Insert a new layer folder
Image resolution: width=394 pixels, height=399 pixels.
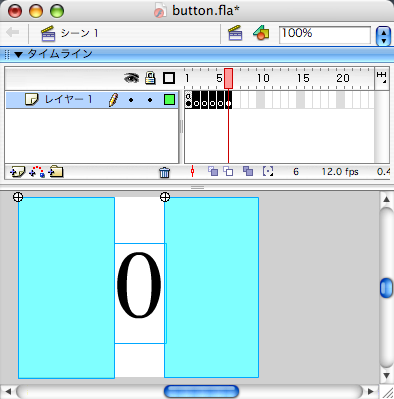(56, 172)
